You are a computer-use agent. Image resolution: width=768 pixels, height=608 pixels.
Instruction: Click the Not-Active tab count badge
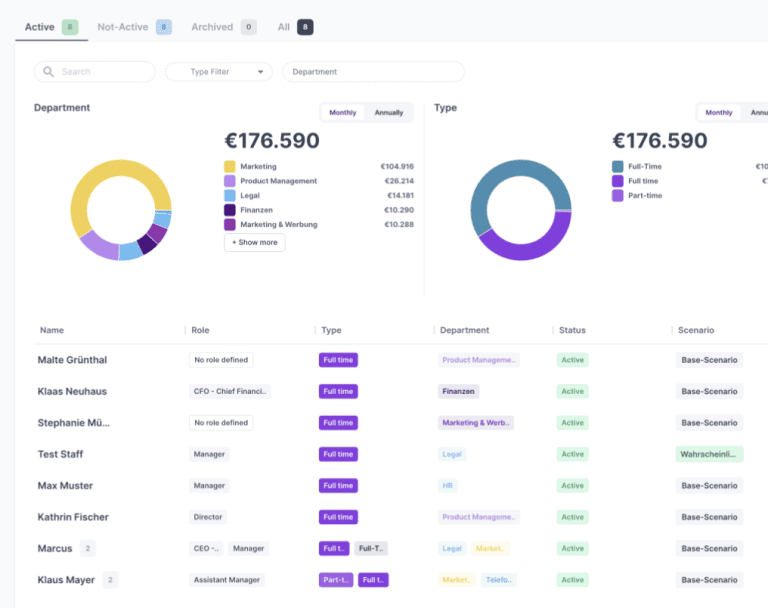(x=164, y=27)
